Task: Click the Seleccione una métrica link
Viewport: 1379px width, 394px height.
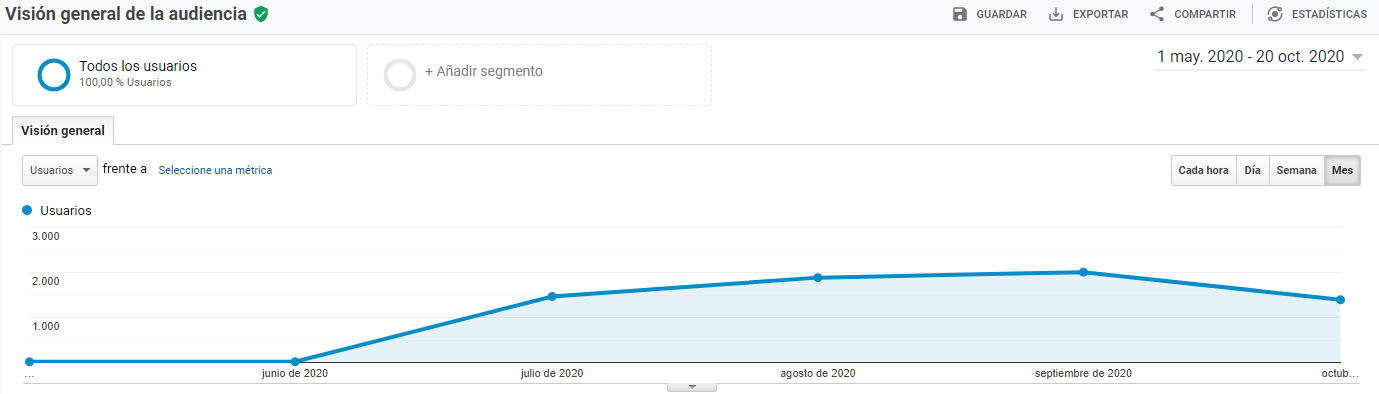Action: [x=215, y=170]
